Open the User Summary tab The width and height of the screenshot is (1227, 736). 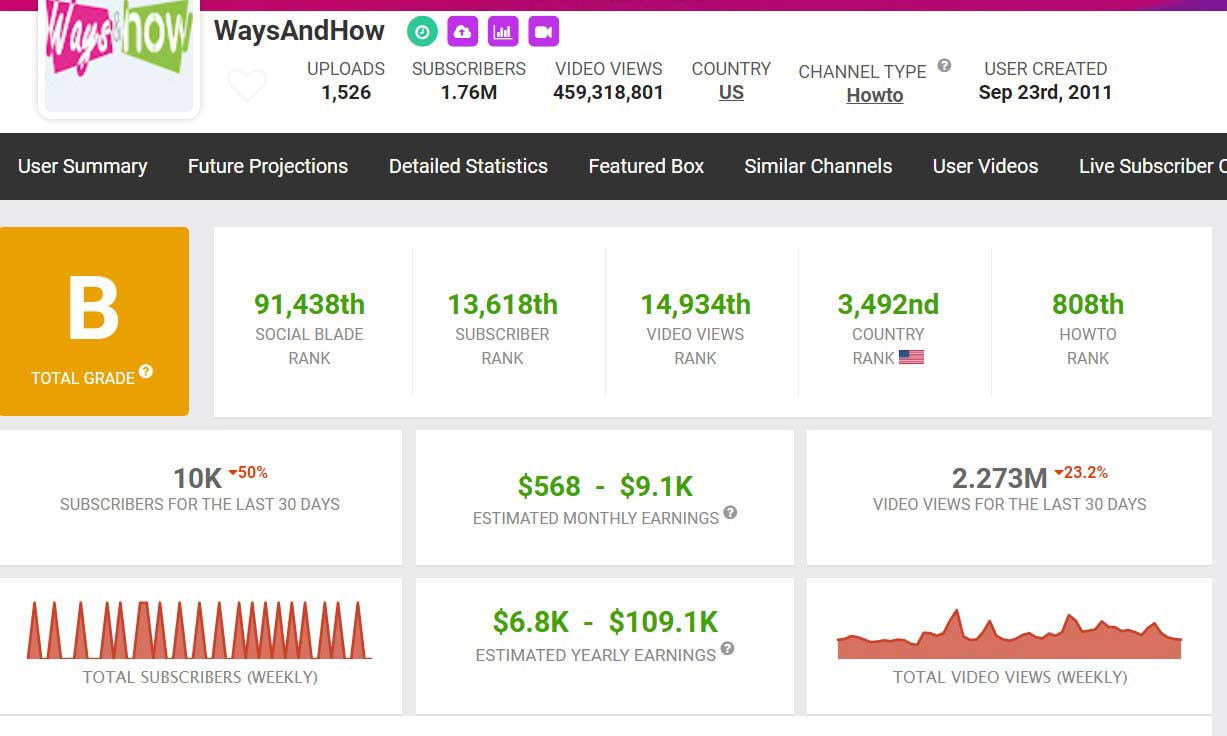point(82,166)
